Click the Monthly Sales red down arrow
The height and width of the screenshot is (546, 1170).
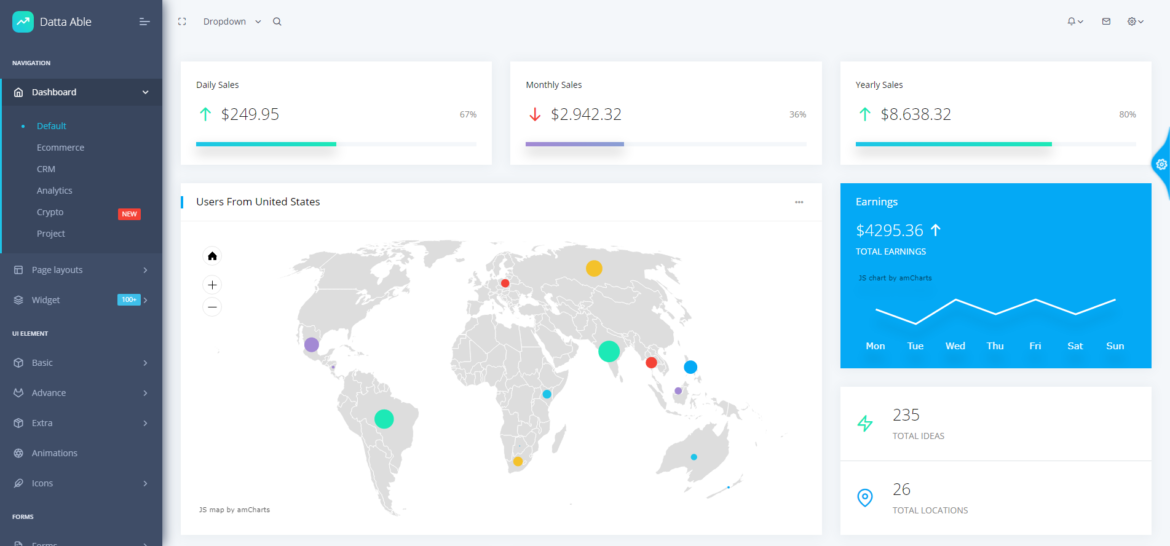(x=534, y=114)
